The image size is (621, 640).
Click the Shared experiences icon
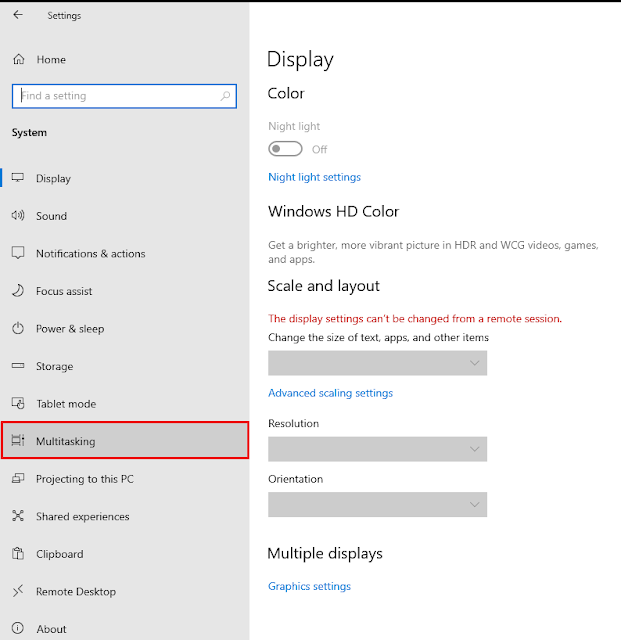click(x=18, y=516)
